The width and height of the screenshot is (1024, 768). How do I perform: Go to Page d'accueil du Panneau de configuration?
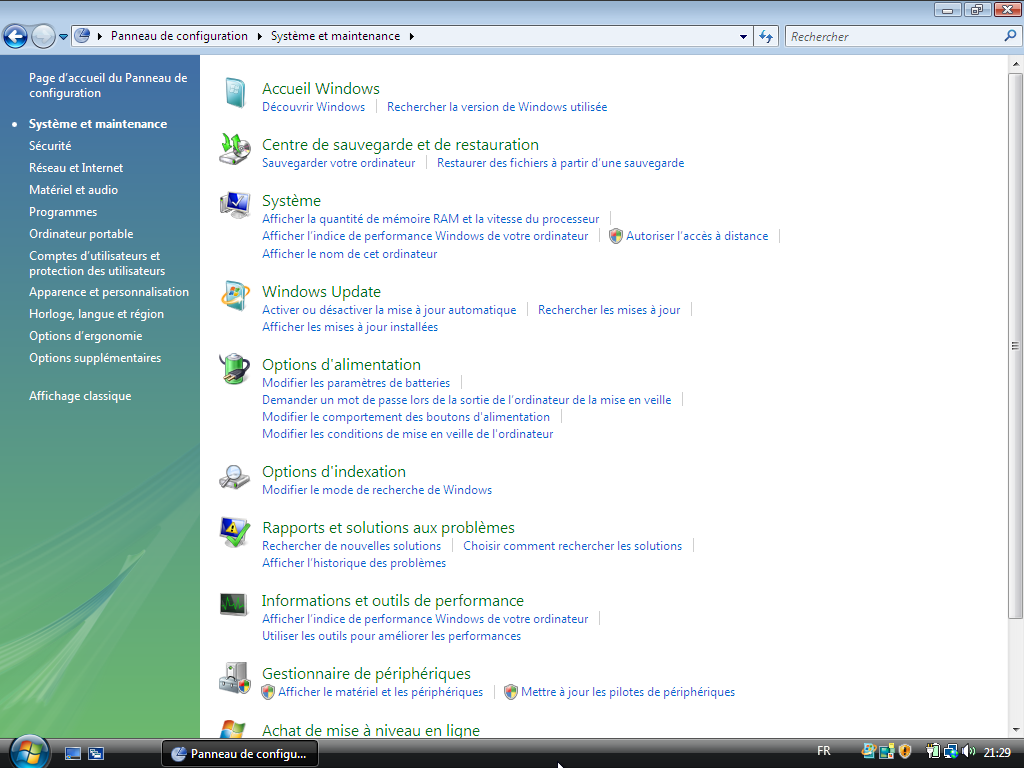click(108, 86)
